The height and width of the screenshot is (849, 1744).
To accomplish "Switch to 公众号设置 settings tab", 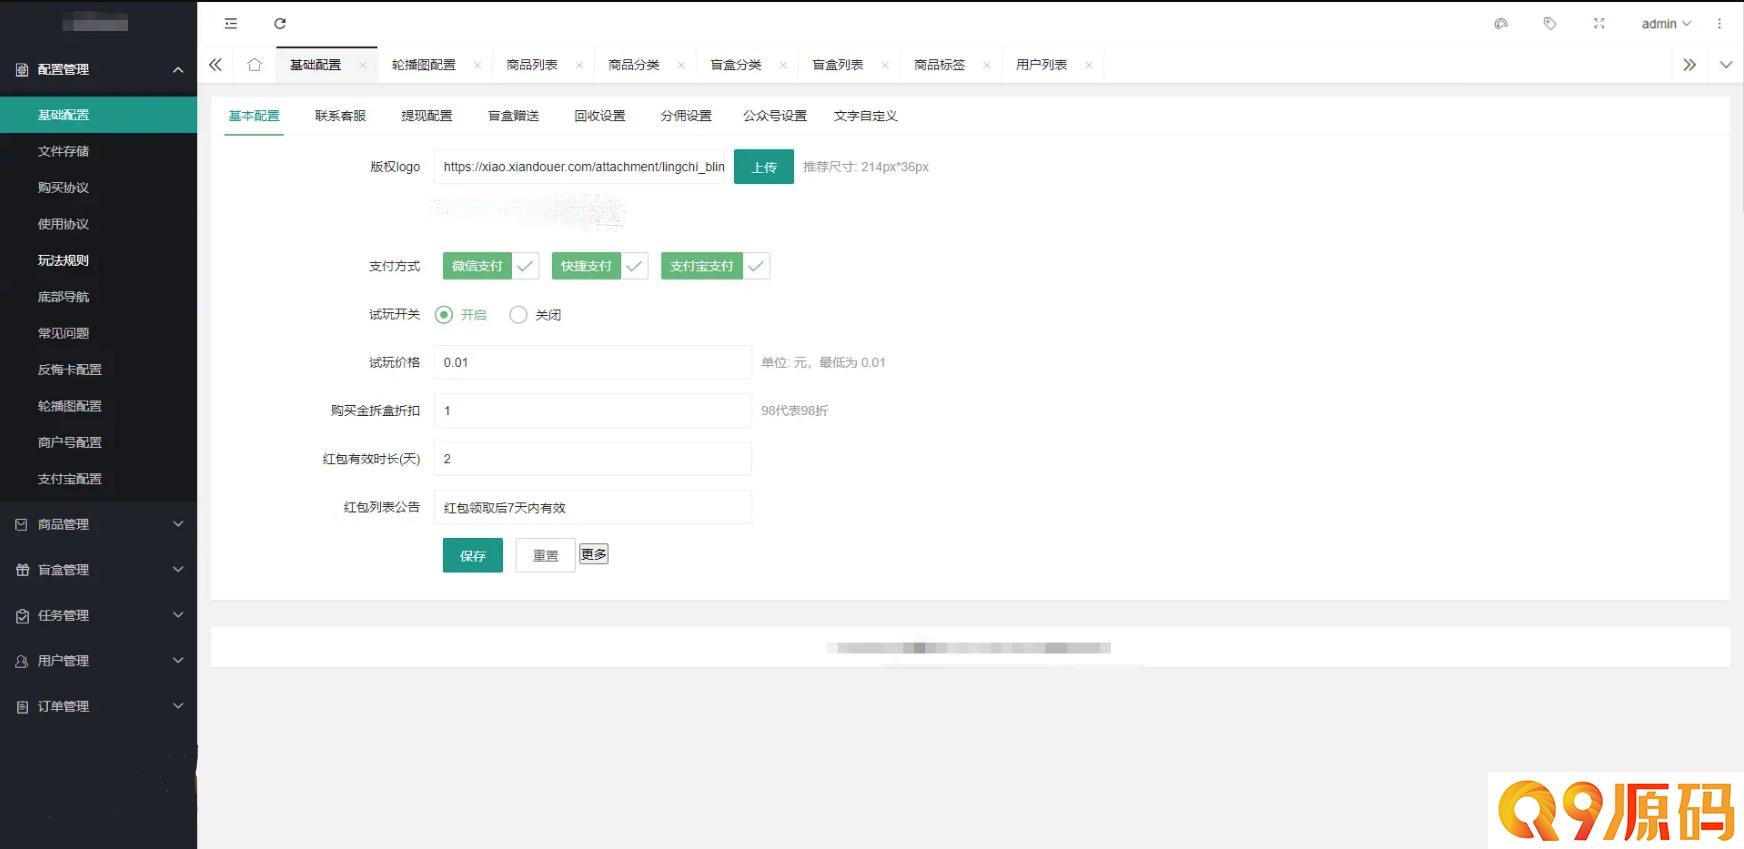I will [775, 116].
